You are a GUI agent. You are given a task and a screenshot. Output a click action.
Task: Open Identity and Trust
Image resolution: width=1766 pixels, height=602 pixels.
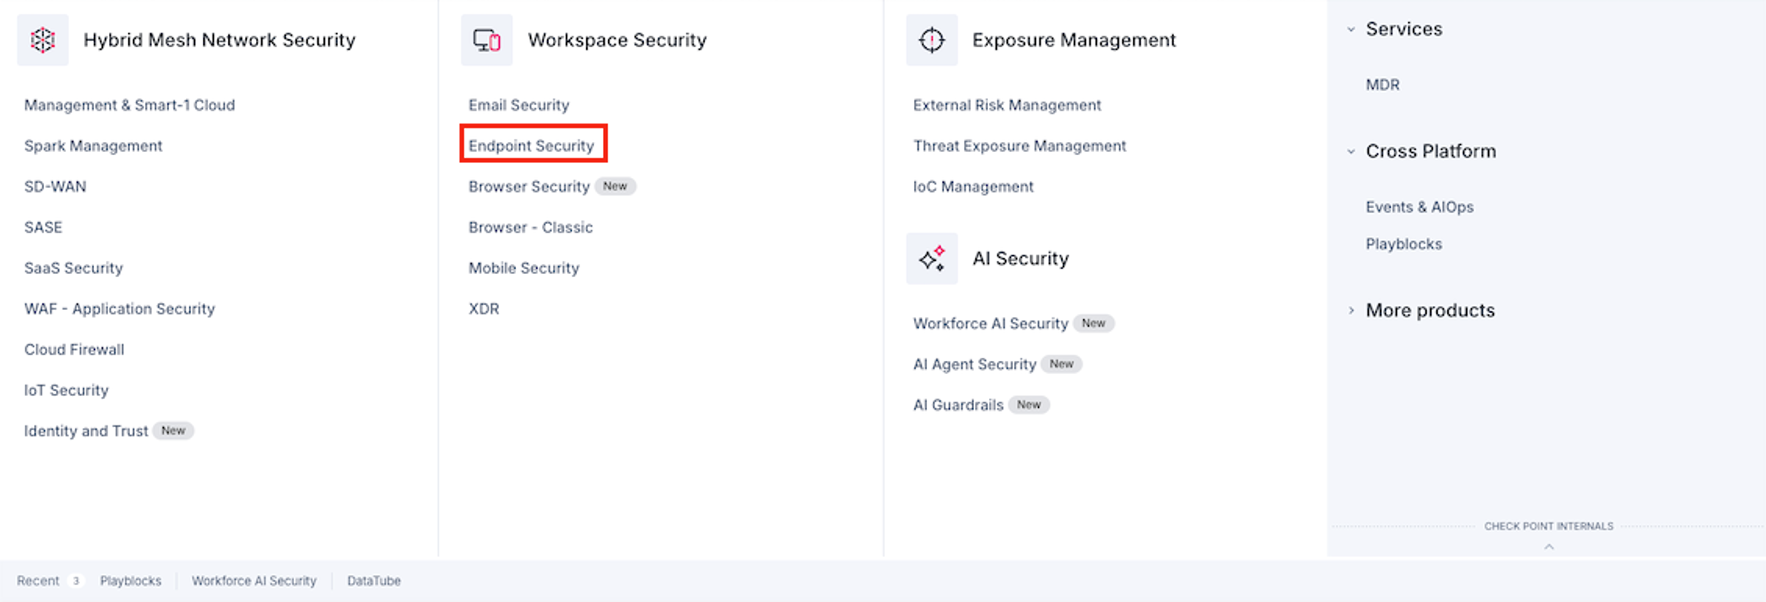[x=86, y=431]
